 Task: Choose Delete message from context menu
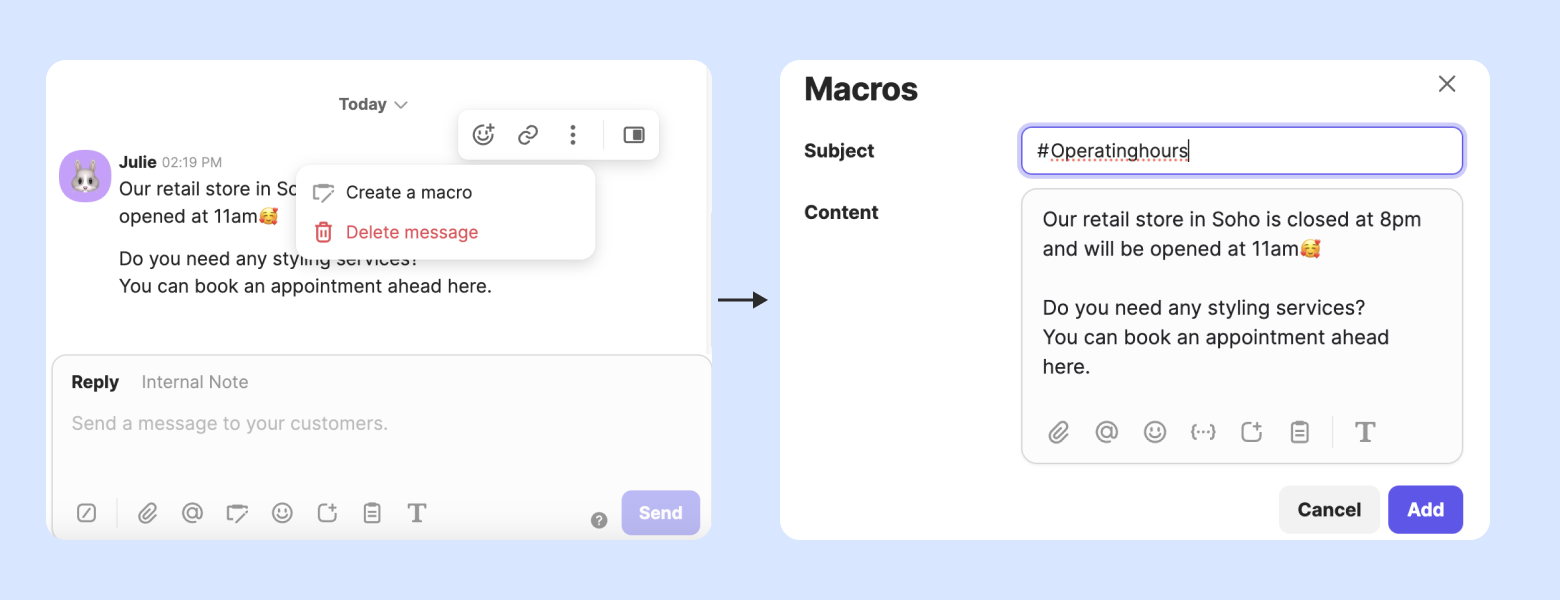point(411,232)
